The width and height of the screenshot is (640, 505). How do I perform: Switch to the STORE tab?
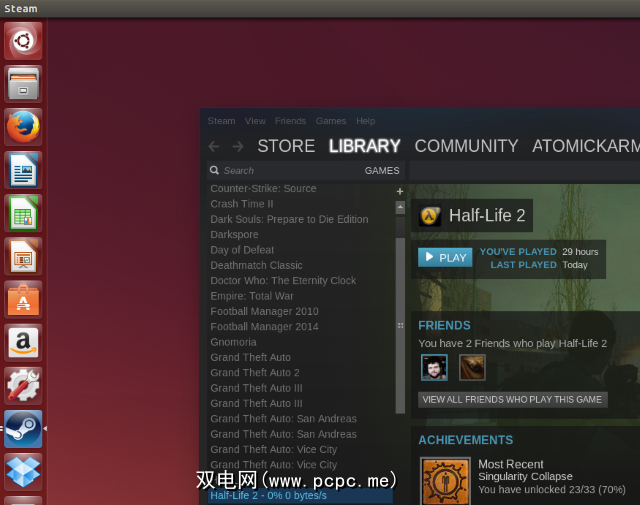286,146
